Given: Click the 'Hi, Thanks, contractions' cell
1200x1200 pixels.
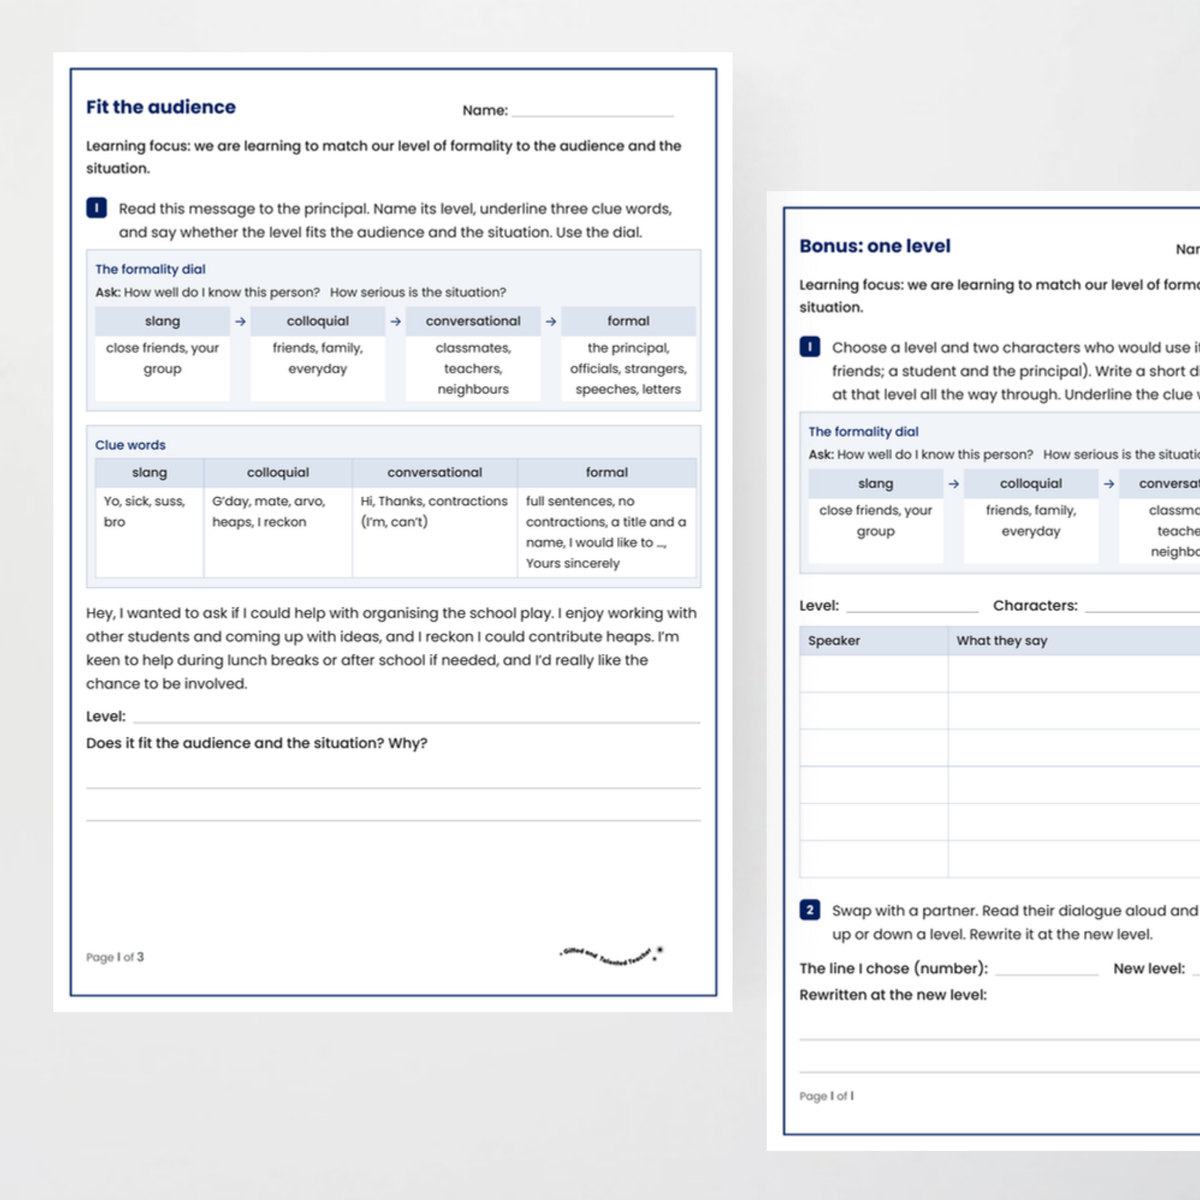Looking at the screenshot, I should point(435,532).
